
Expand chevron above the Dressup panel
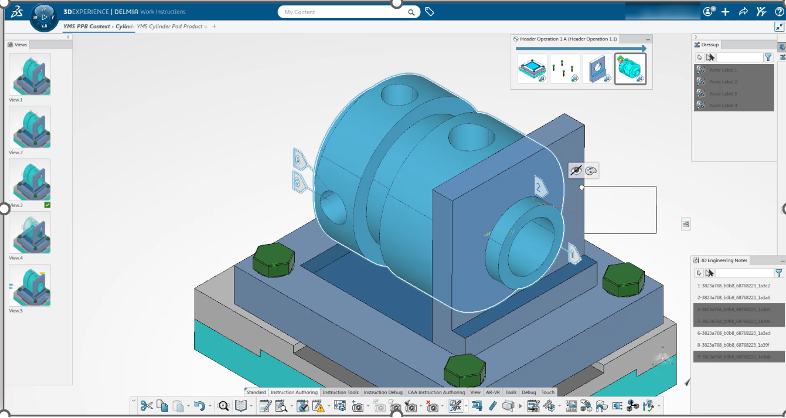pos(695,37)
